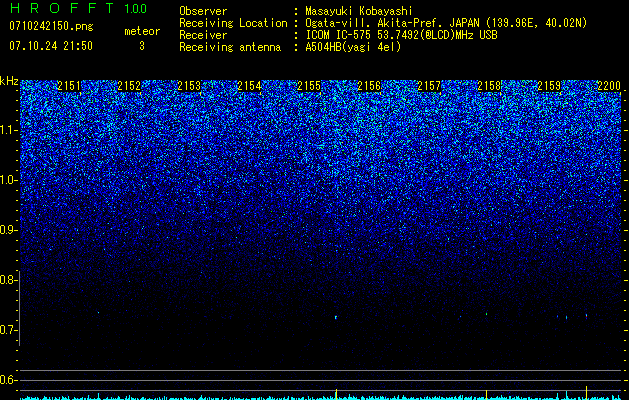Image resolution: width=629 pixels, height=400 pixels.
Task: Click the kHz axis unit label
Action: tap(9, 81)
